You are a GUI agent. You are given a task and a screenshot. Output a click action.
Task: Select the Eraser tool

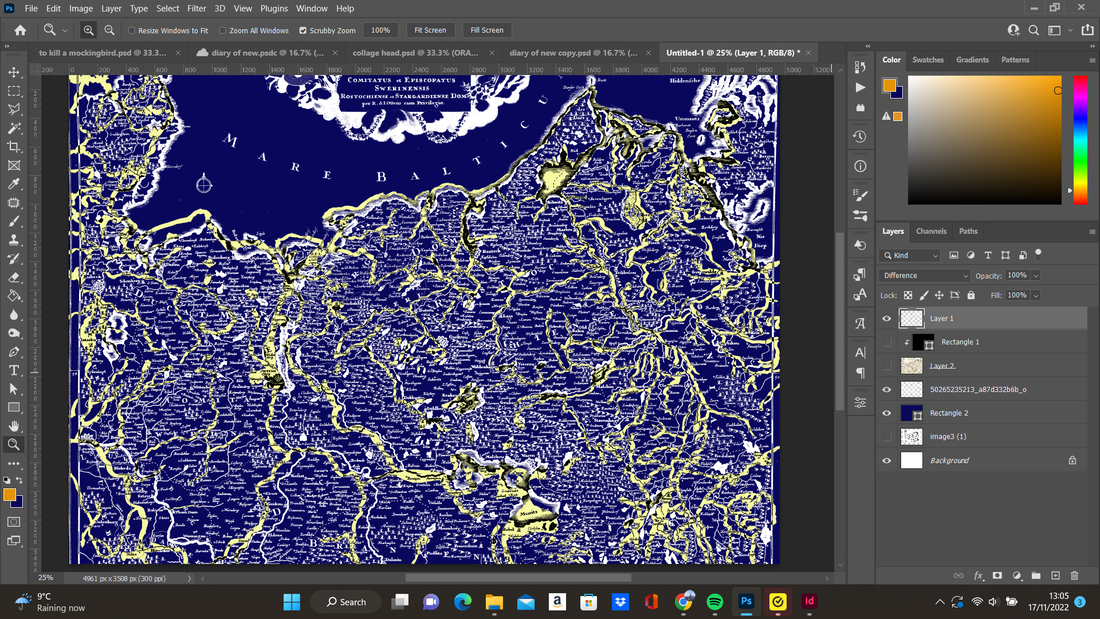14,277
